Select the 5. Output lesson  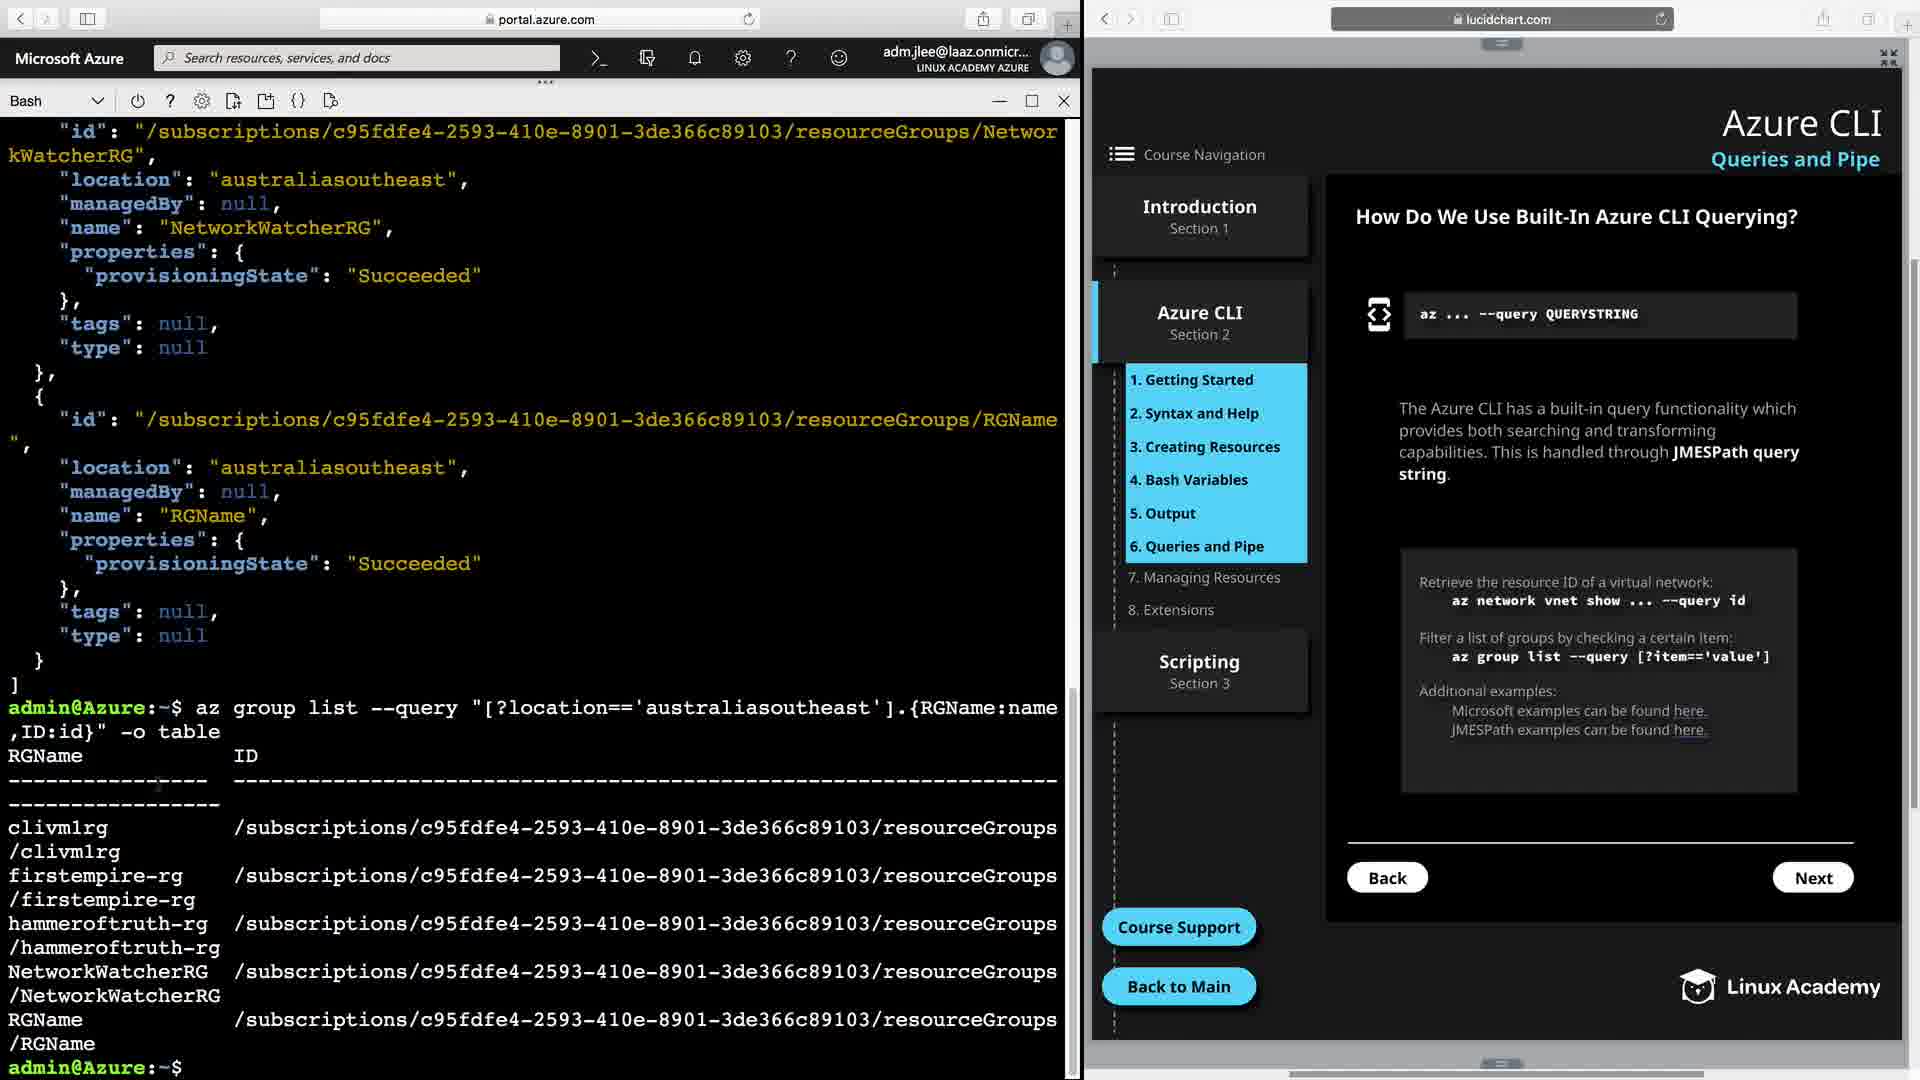point(1162,513)
